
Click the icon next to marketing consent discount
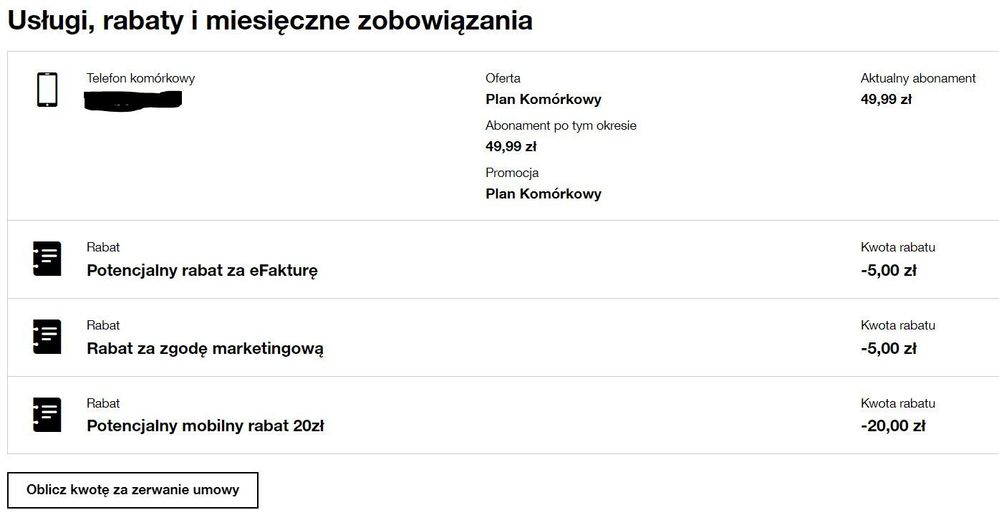47,336
